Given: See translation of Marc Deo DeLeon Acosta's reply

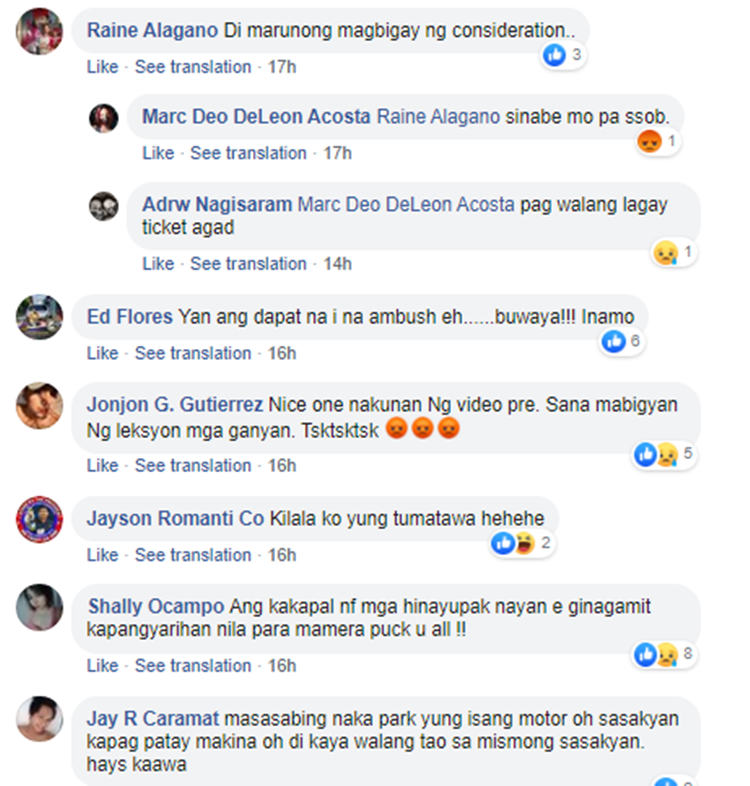Looking at the screenshot, I should (248, 153).
